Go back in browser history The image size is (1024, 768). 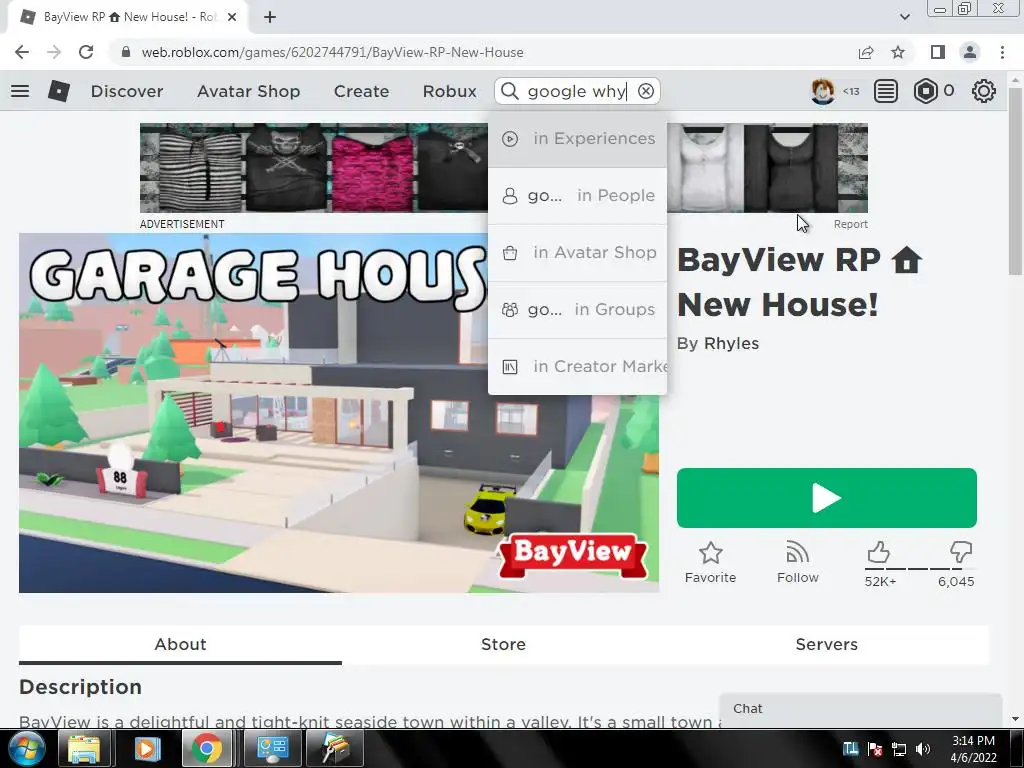click(x=22, y=52)
